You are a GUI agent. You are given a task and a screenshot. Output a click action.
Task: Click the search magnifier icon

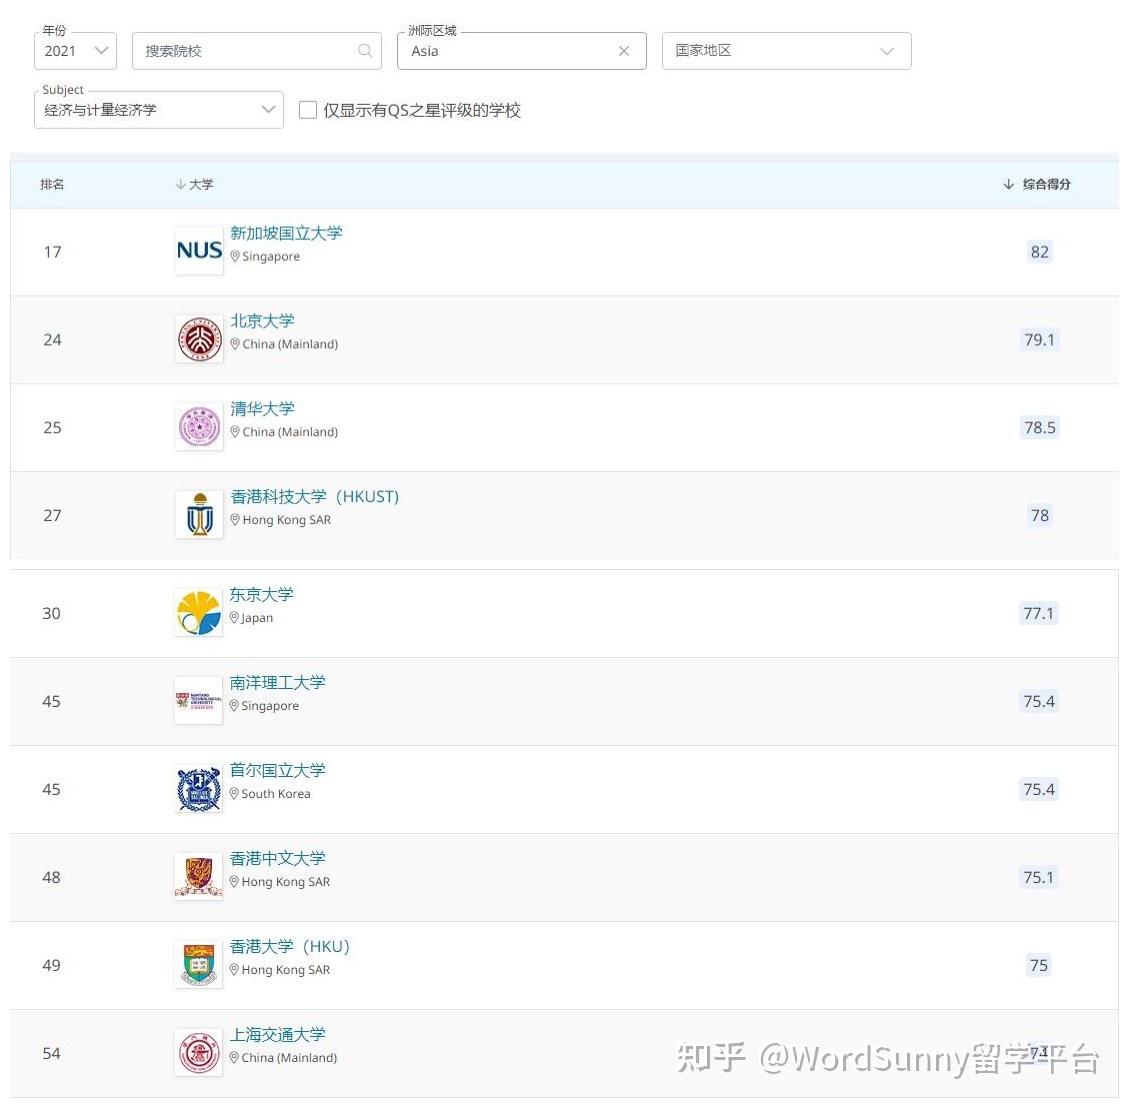[x=365, y=50]
